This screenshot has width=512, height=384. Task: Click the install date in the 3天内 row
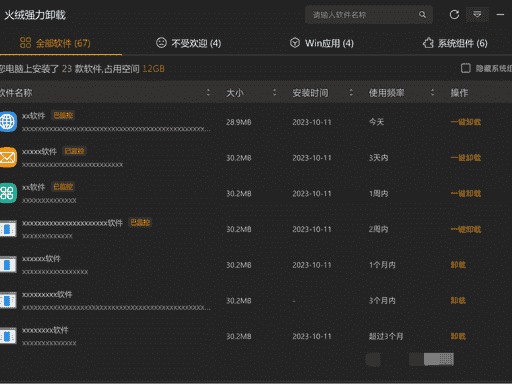tap(312, 158)
